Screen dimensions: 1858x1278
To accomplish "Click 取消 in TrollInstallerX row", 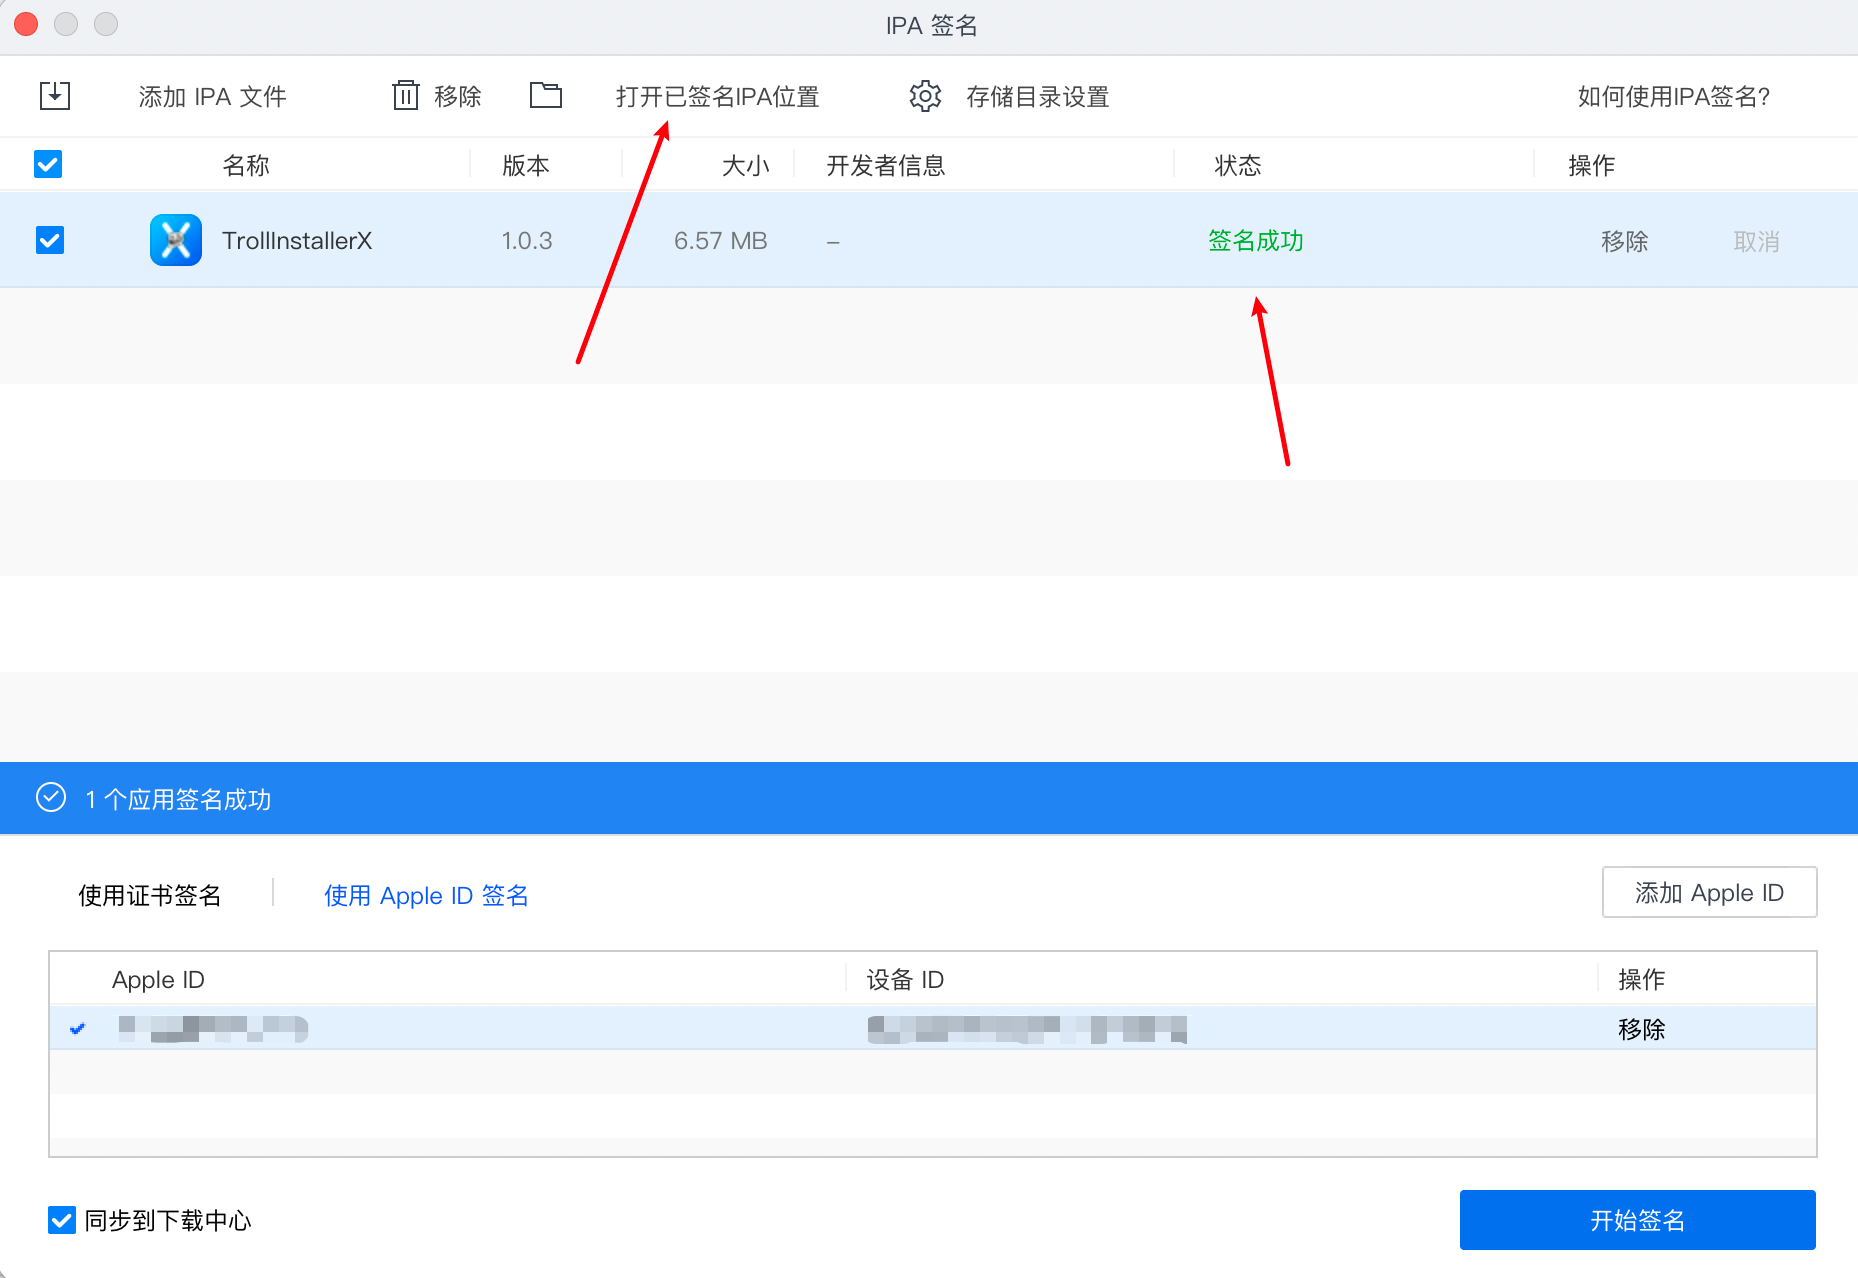I will tap(1756, 241).
